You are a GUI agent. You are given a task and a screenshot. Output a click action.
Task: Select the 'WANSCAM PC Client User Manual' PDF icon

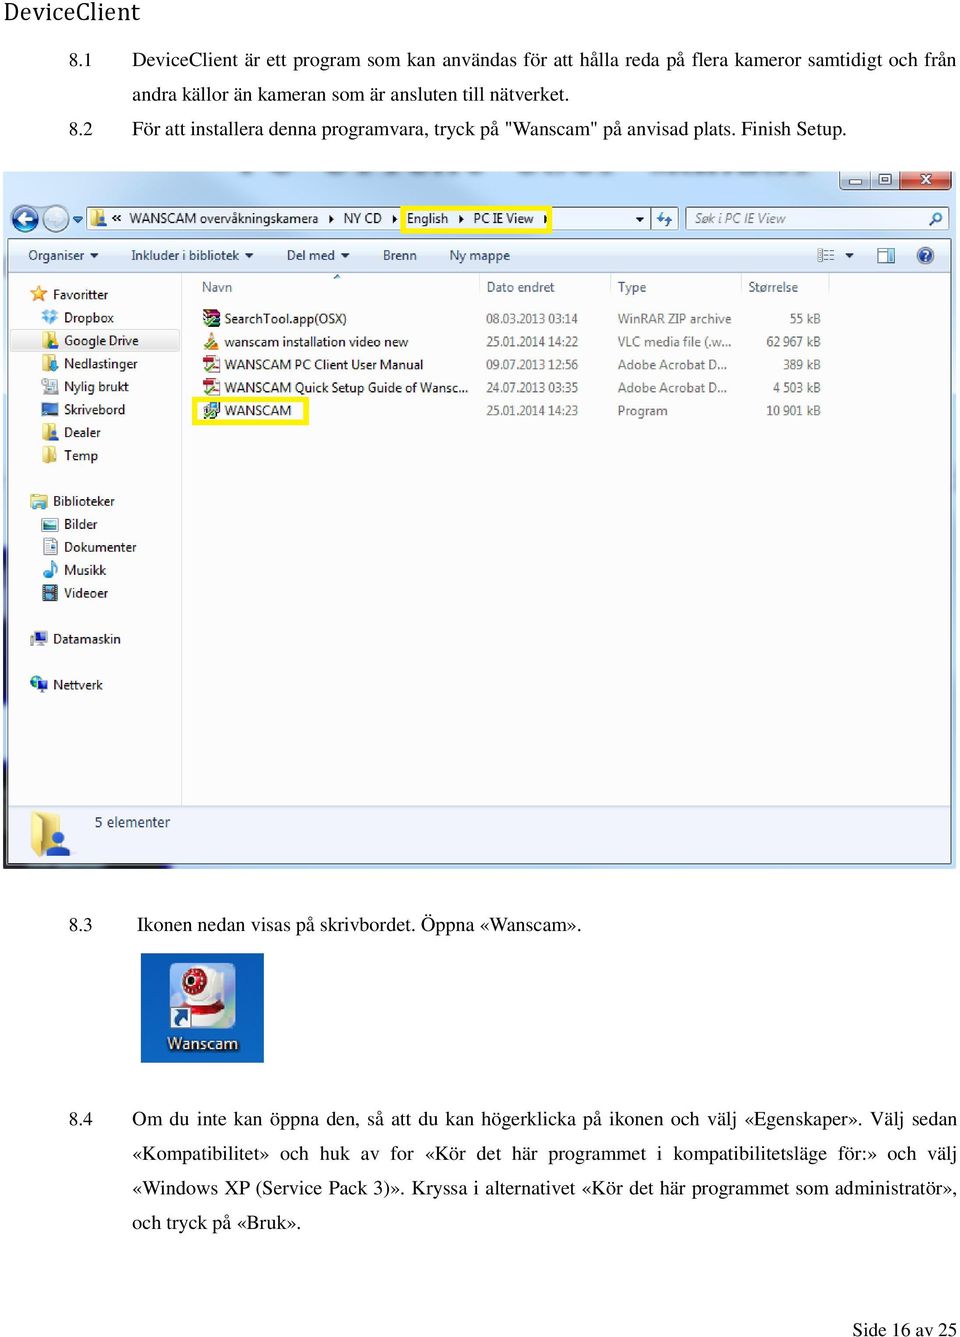(x=211, y=364)
